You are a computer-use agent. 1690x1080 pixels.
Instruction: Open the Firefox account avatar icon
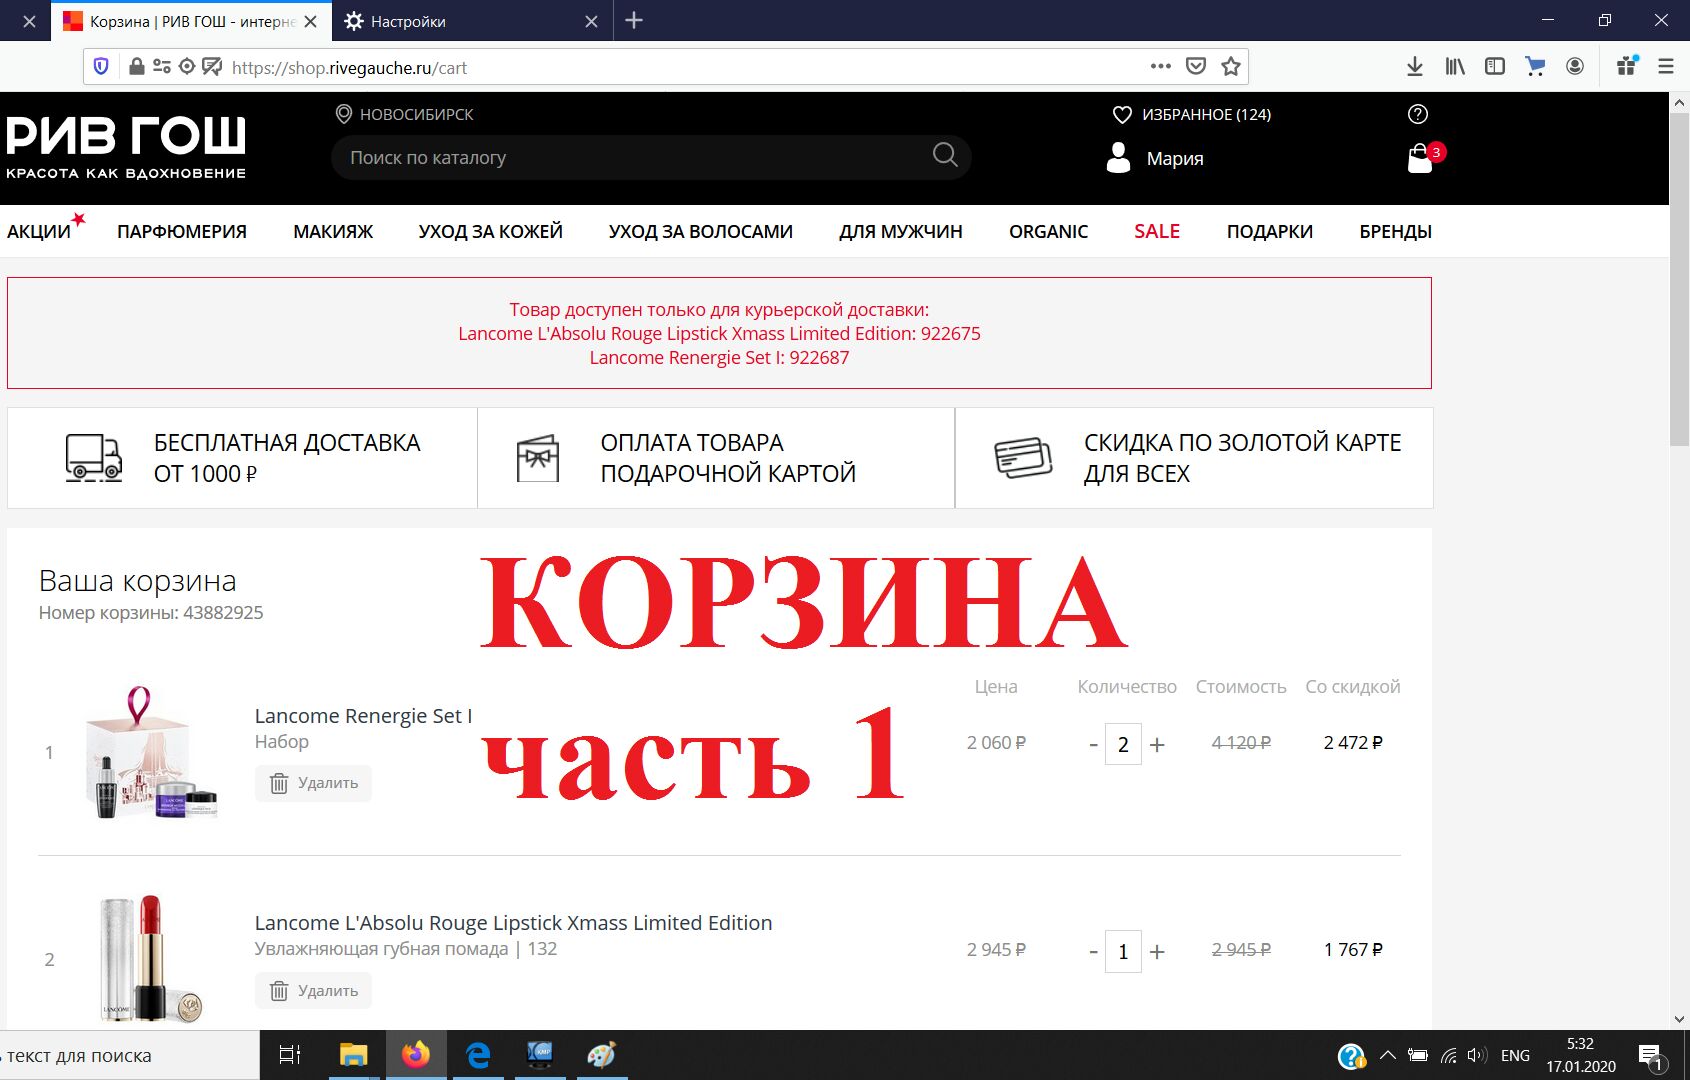(x=1575, y=66)
